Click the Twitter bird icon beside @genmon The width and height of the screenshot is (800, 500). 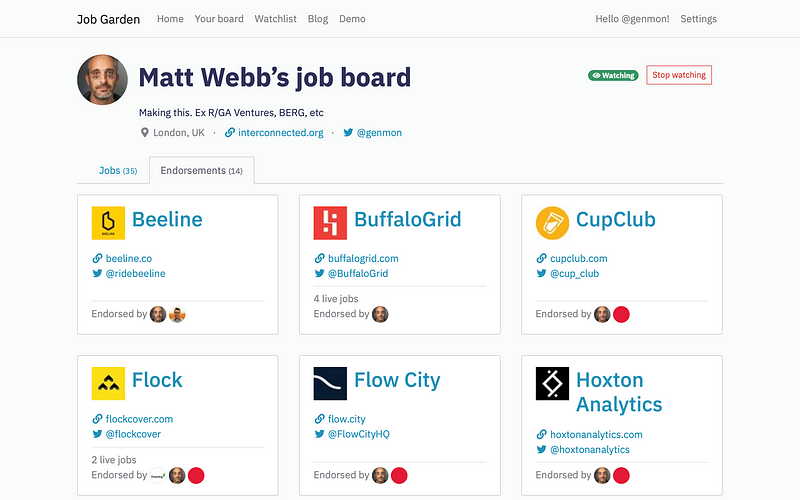click(x=348, y=133)
